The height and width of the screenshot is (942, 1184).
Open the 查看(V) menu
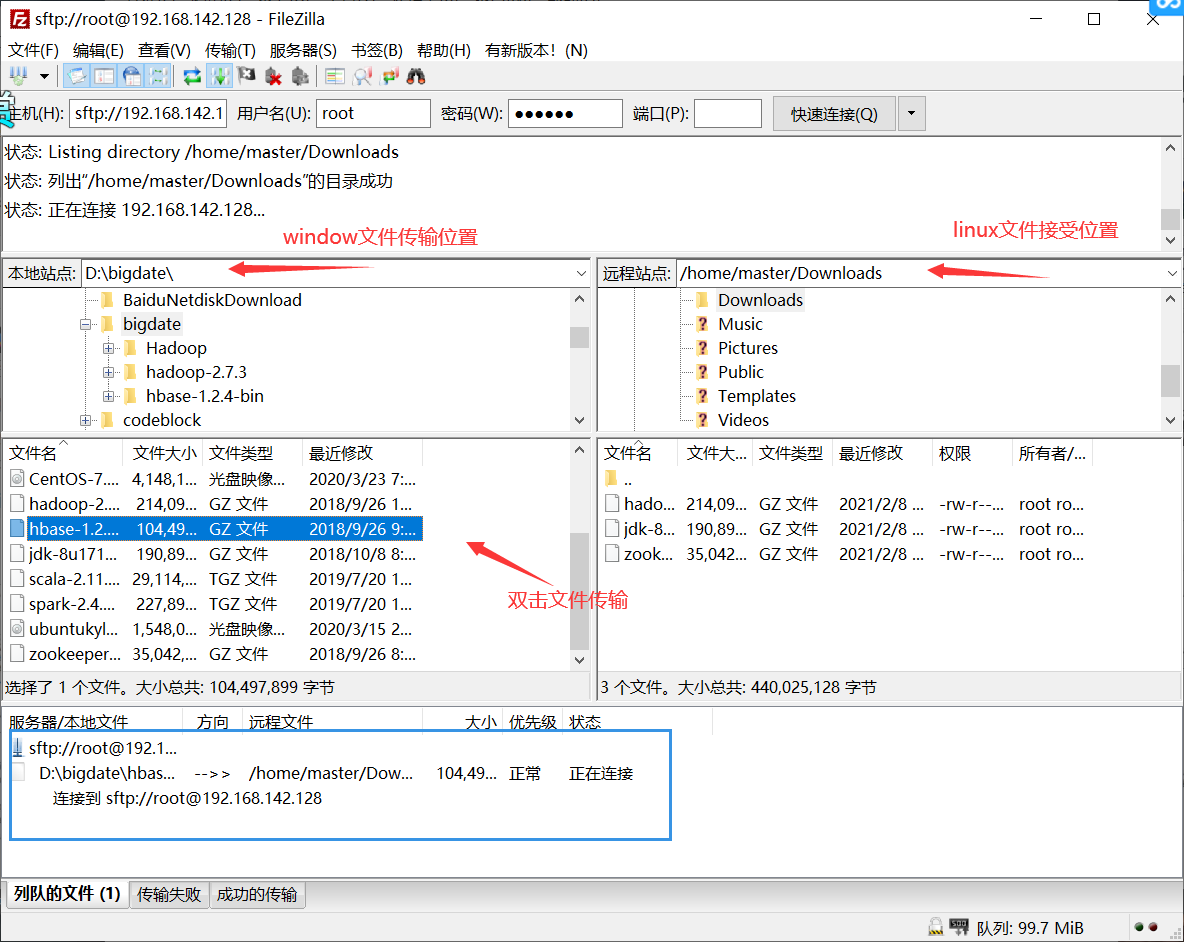coord(164,51)
